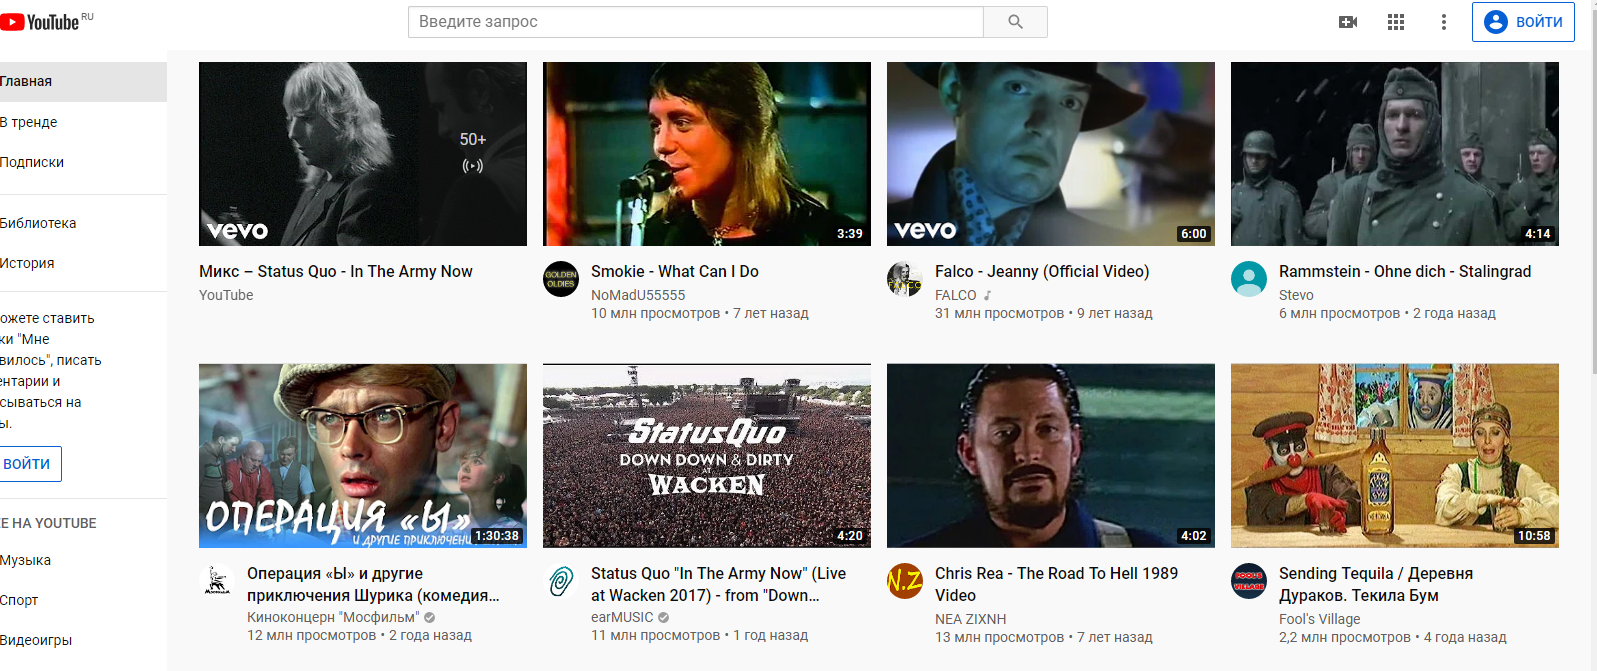Open the Киноконцерн "Мосфильм" channel name
The width and height of the screenshot is (1597, 671).
click(333, 617)
